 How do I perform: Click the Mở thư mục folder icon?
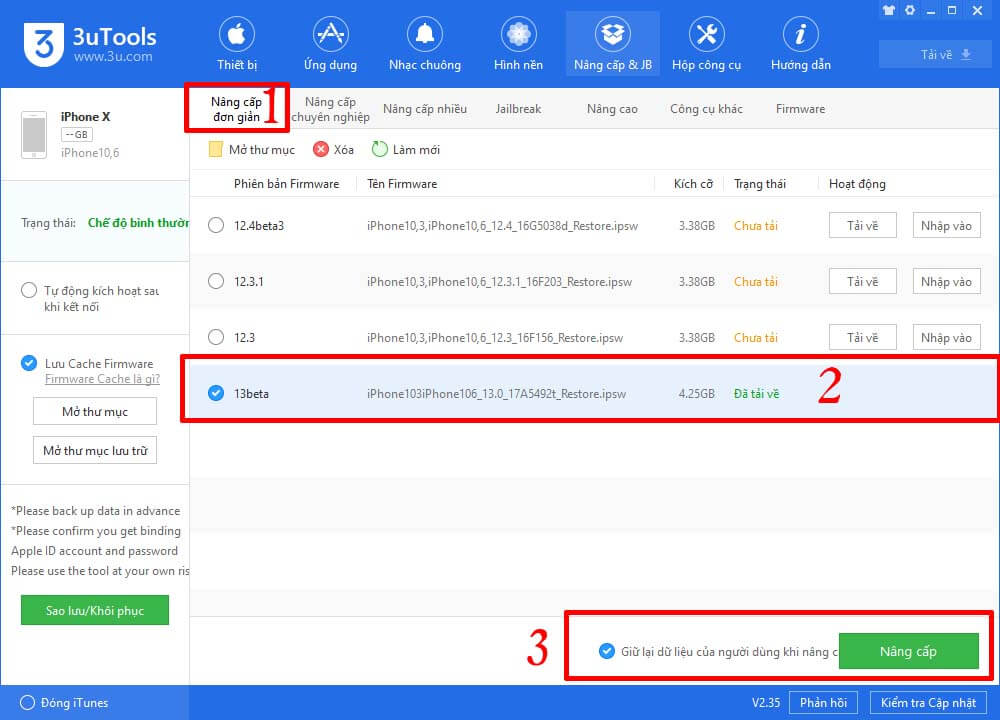216,149
